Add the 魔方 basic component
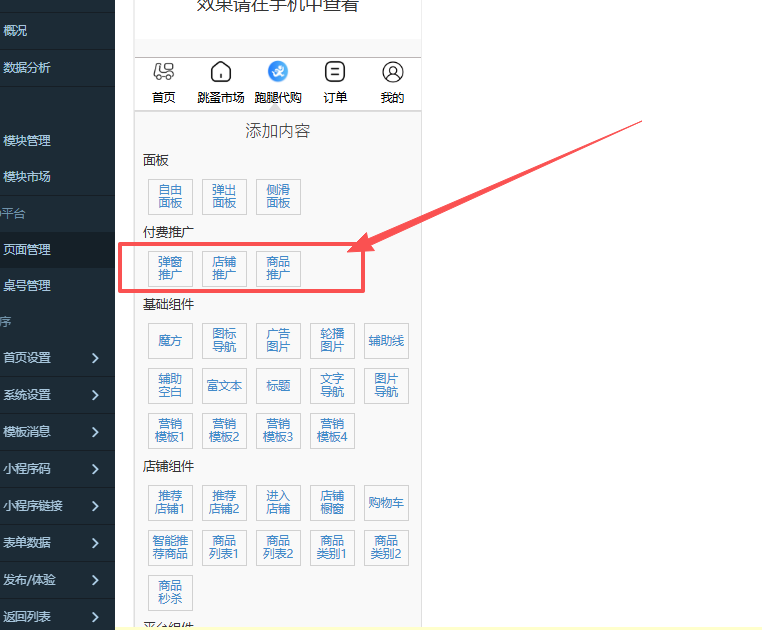The width and height of the screenshot is (762, 630). click(x=170, y=341)
